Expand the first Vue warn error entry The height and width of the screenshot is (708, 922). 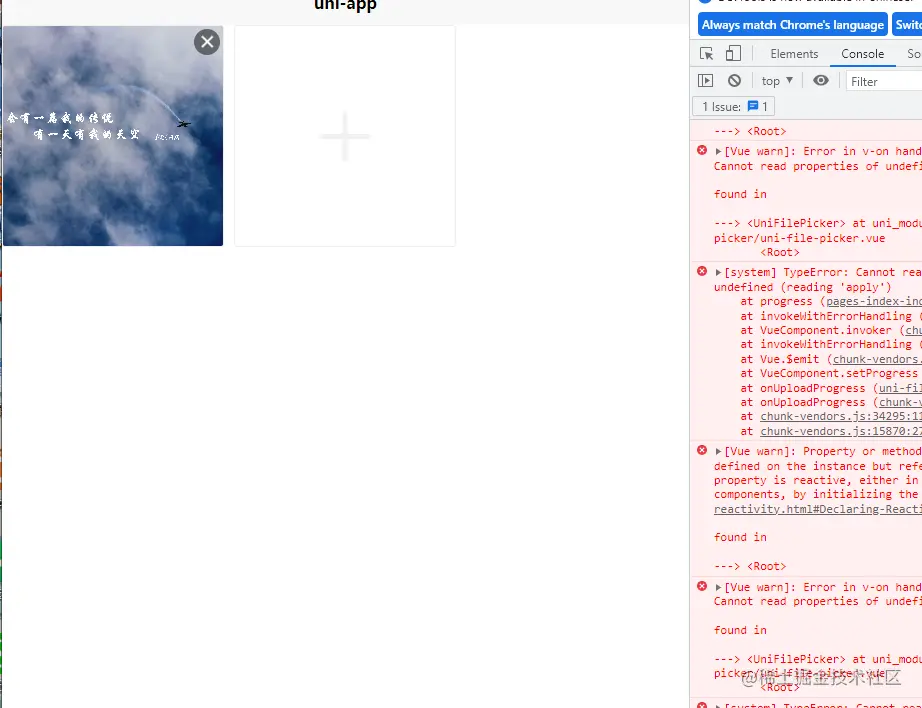[x=717, y=150]
